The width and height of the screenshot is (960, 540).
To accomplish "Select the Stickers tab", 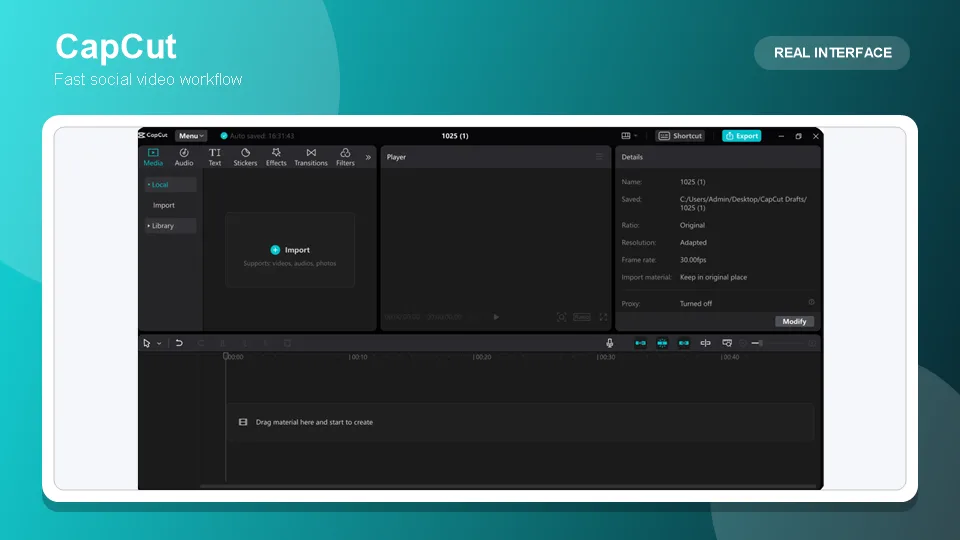I will click(245, 157).
